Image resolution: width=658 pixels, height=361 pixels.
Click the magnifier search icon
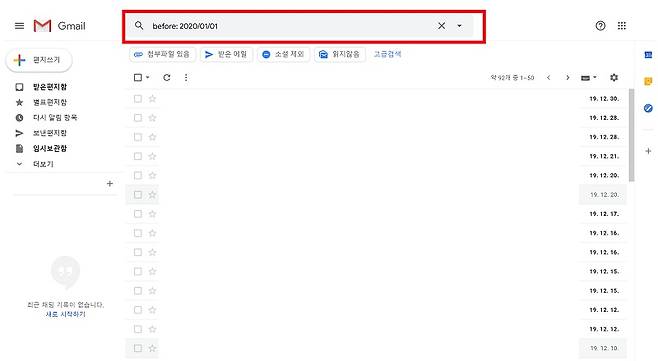pos(139,26)
